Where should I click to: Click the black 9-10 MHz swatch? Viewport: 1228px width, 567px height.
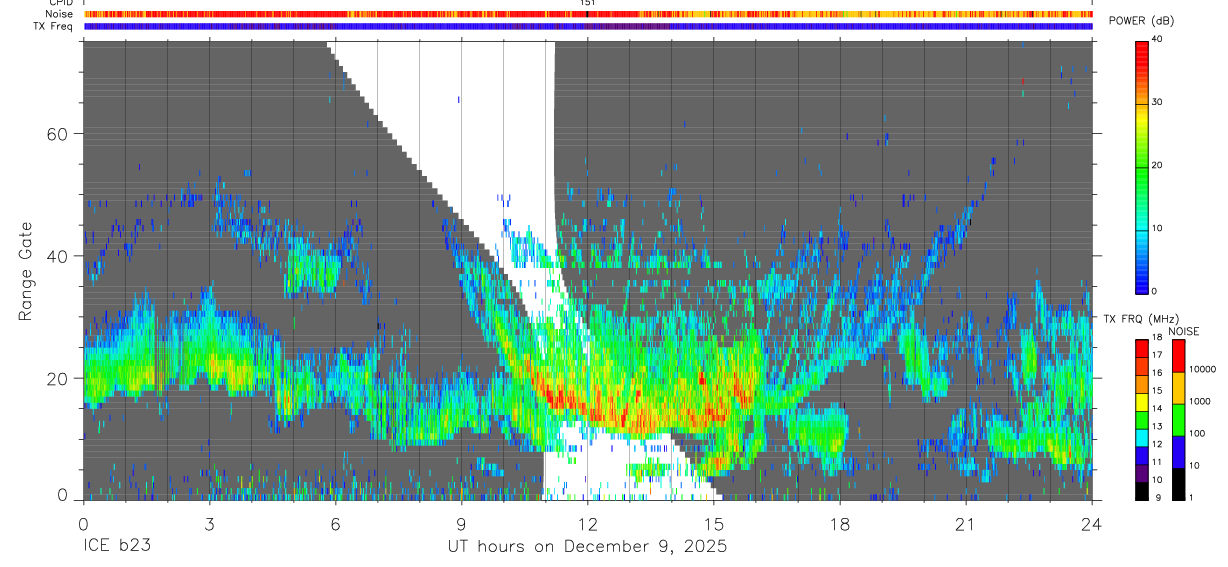tap(1141, 491)
